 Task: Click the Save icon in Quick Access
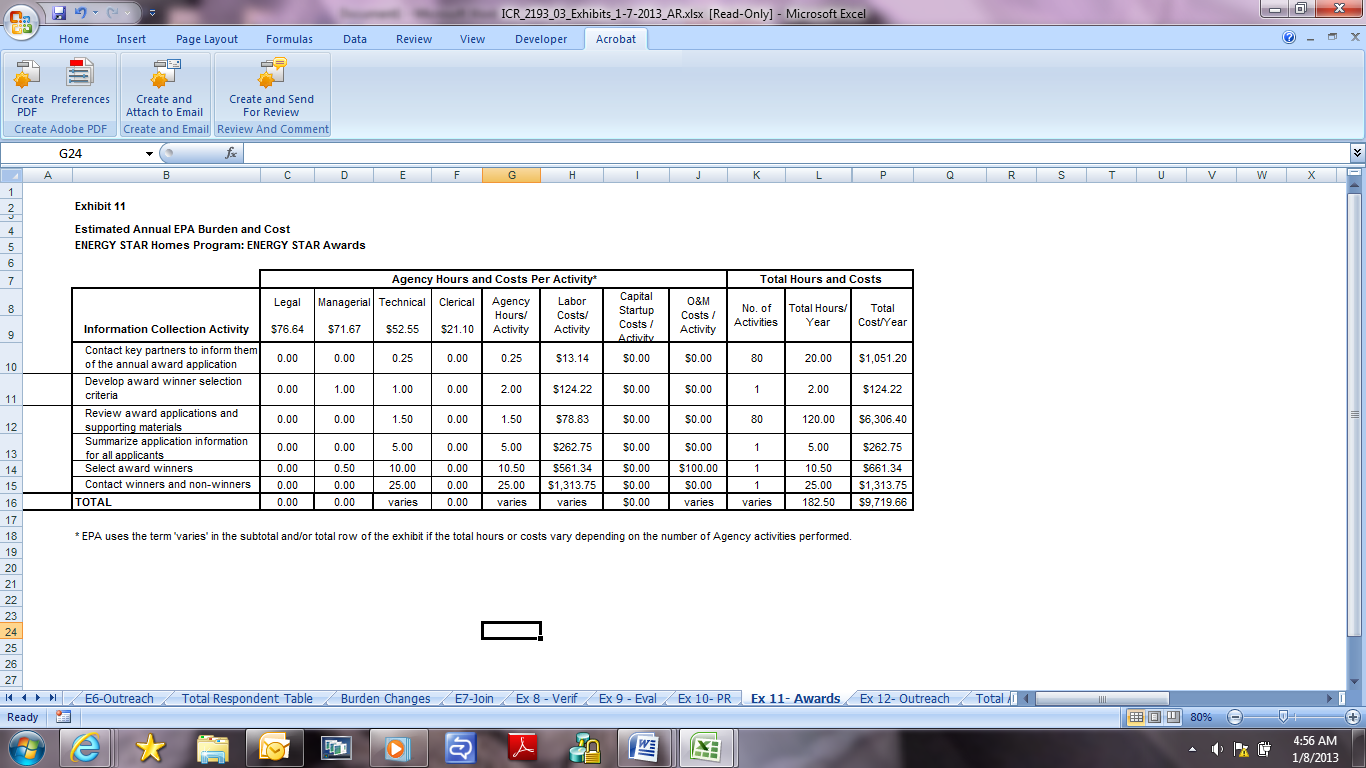tap(59, 14)
